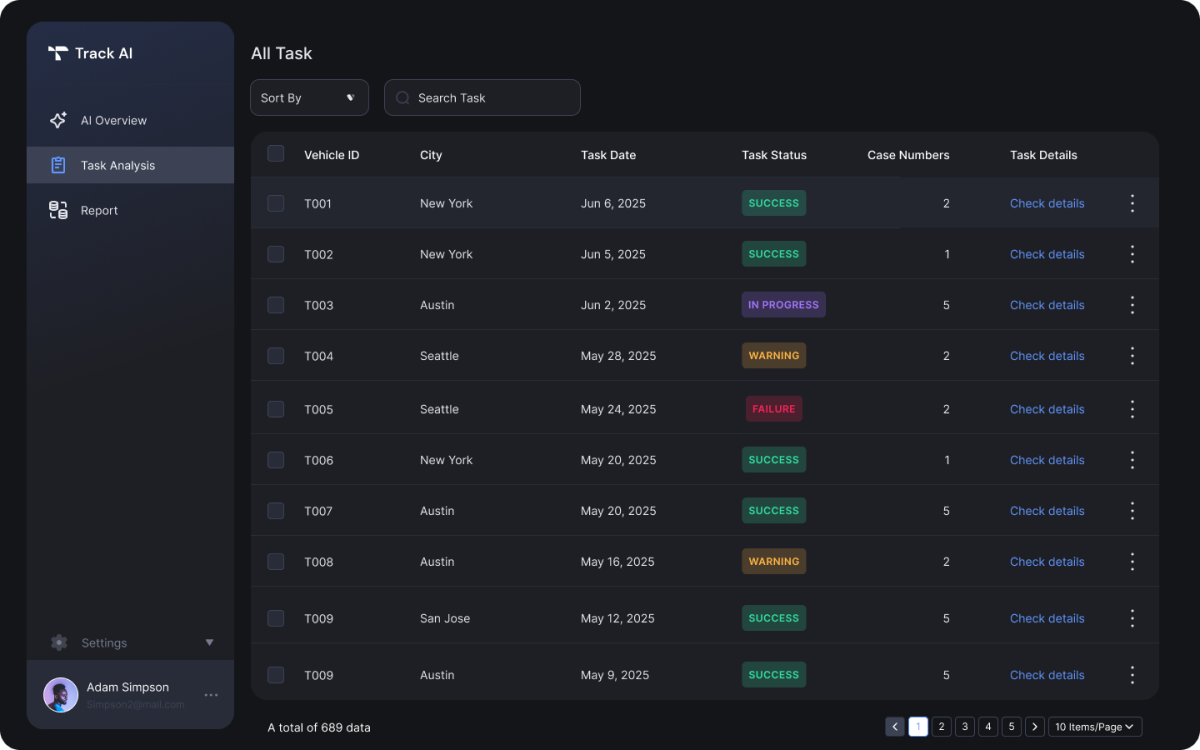Open AI Overview via its sparkle icon
Screen dimensions: 1200x750
58,120
